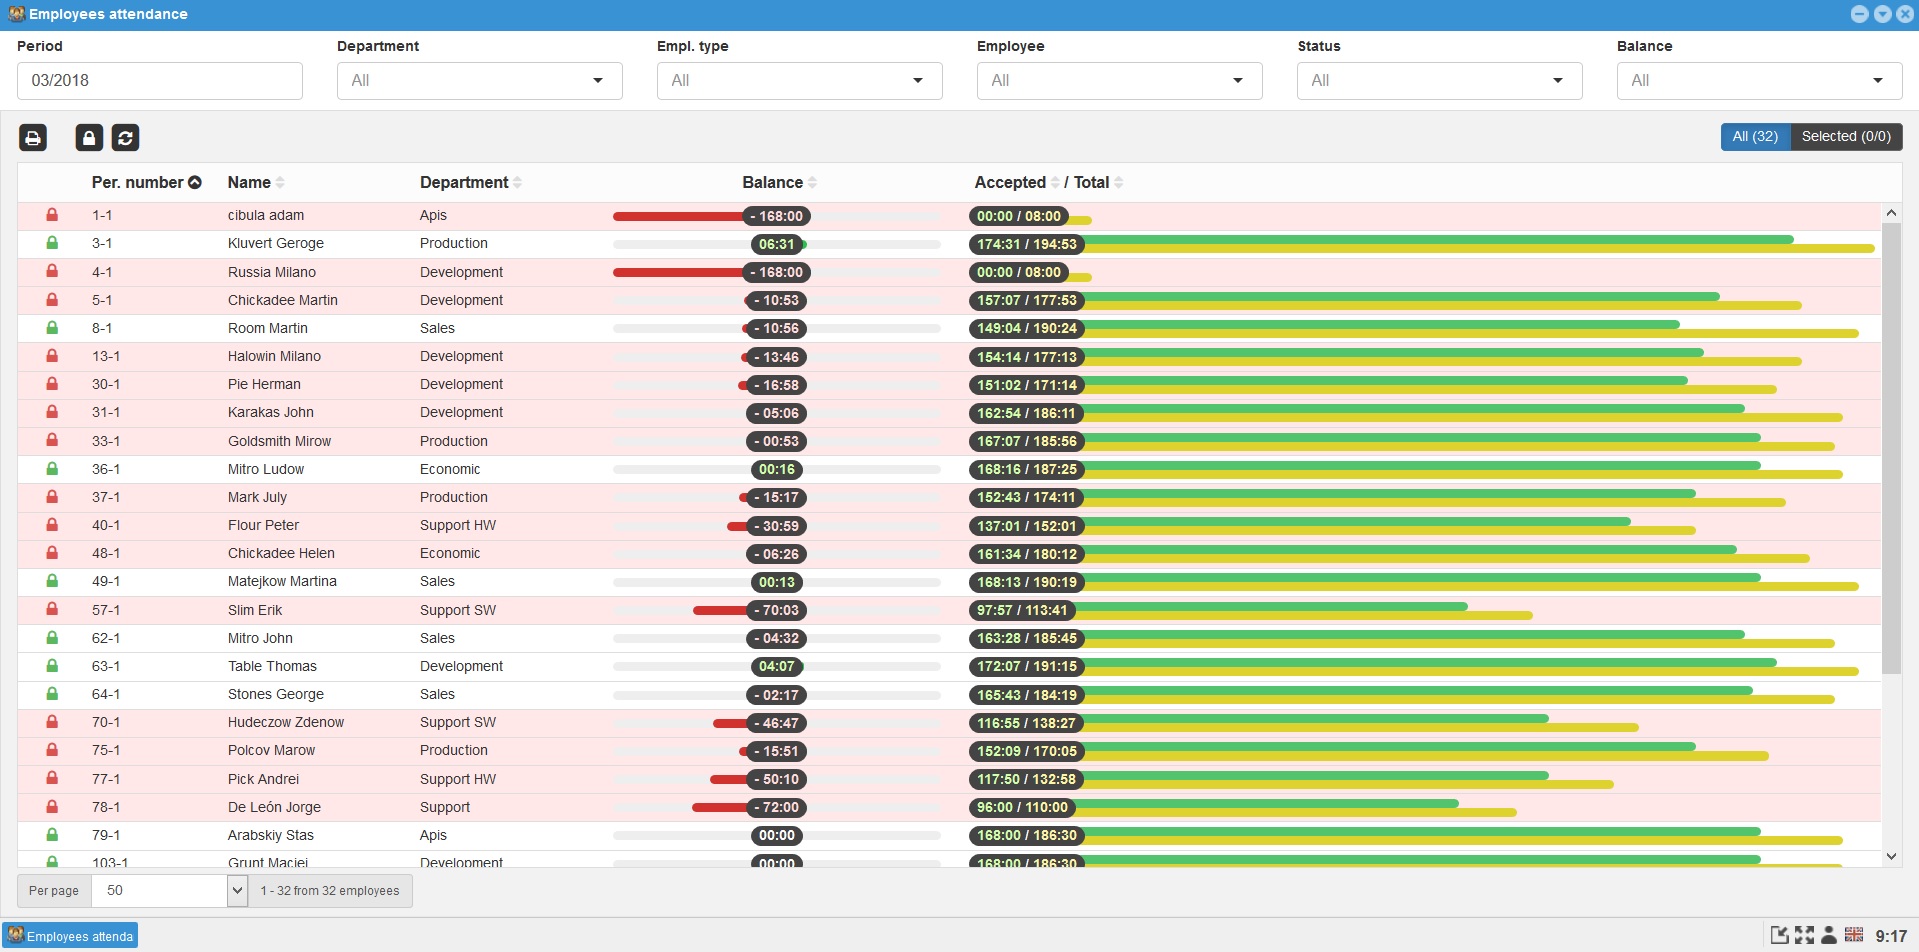1919x952 pixels.
Task: Sort by Per. number column arrow
Action: click(x=195, y=182)
